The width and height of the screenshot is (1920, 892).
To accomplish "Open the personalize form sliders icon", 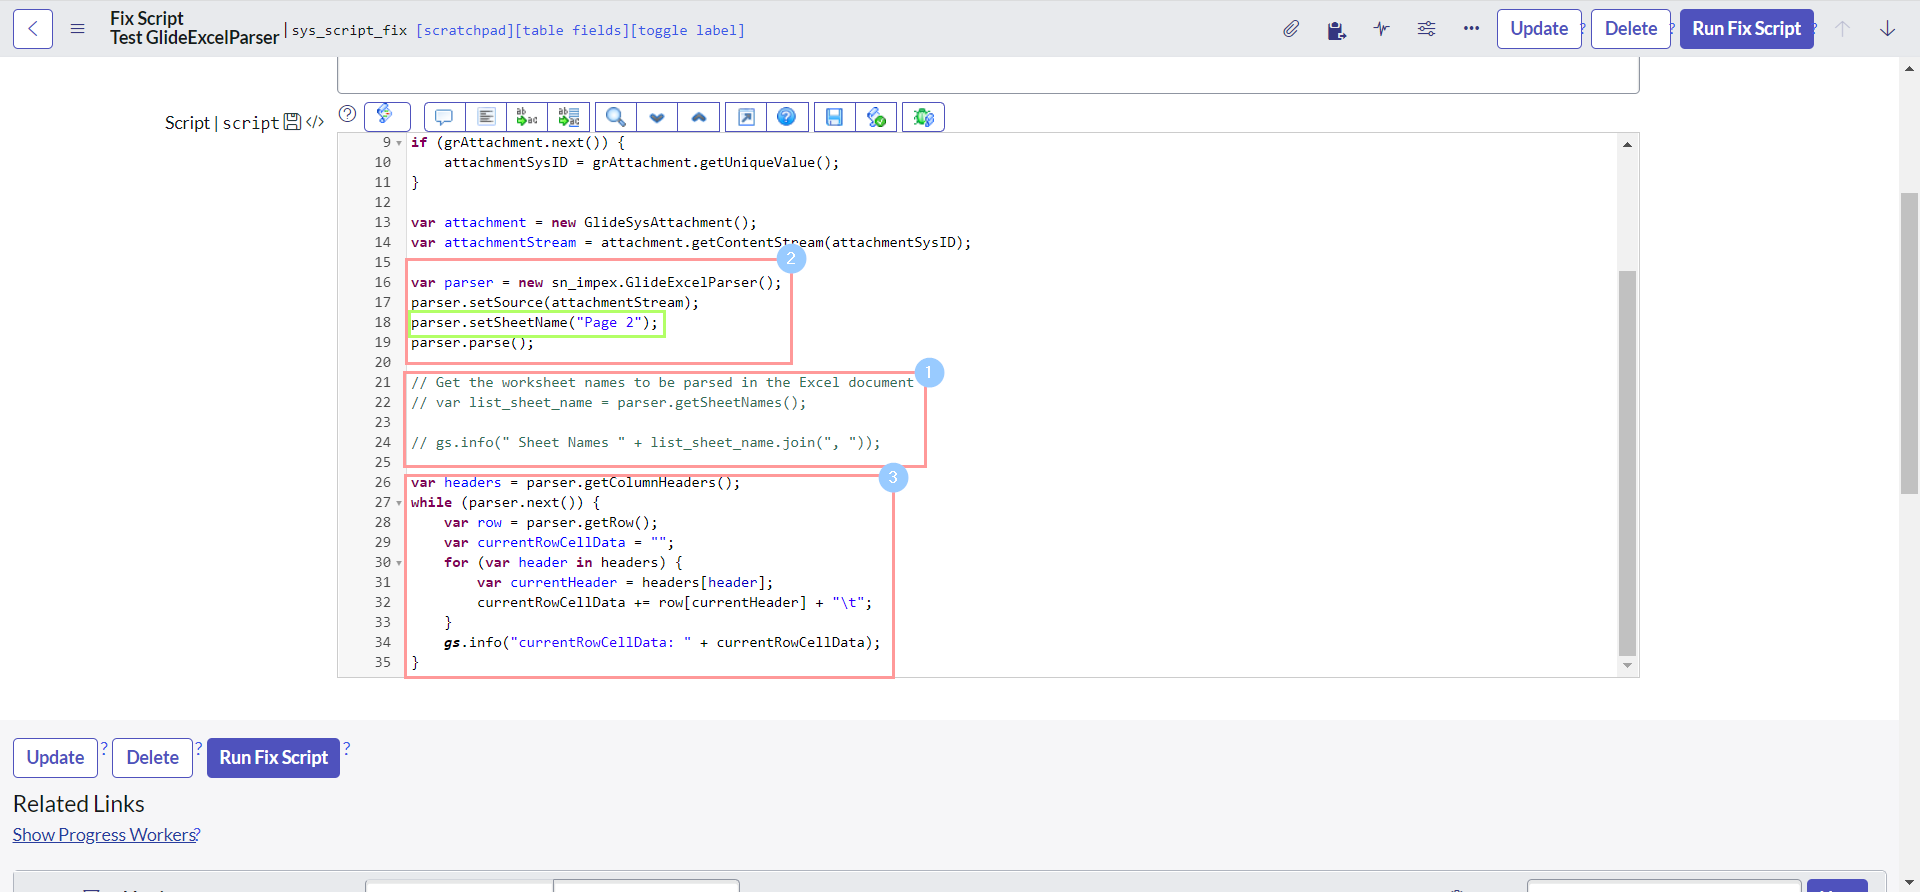I will 1426,29.
